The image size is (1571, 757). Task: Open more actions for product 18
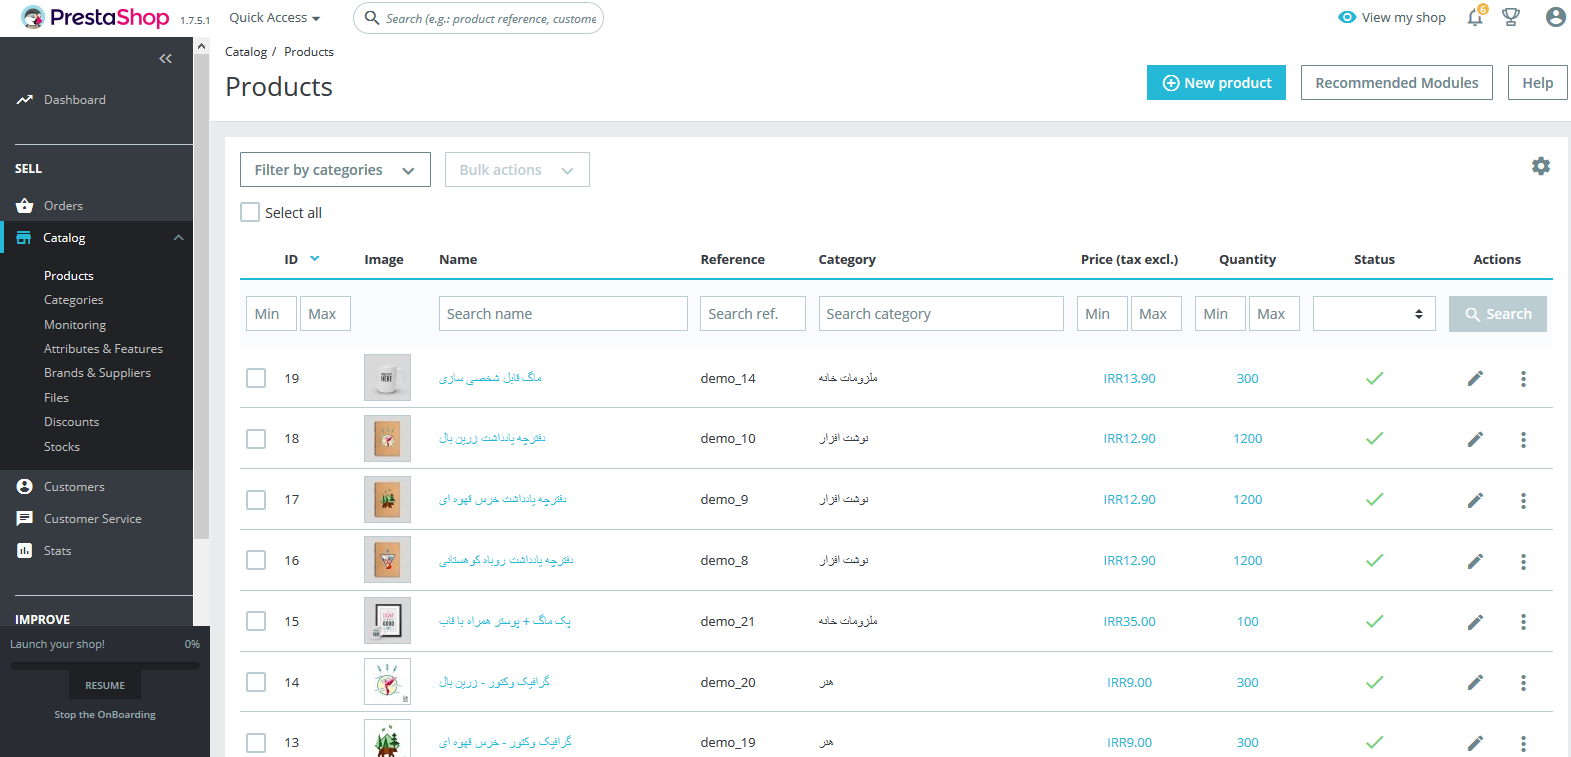(1523, 439)
